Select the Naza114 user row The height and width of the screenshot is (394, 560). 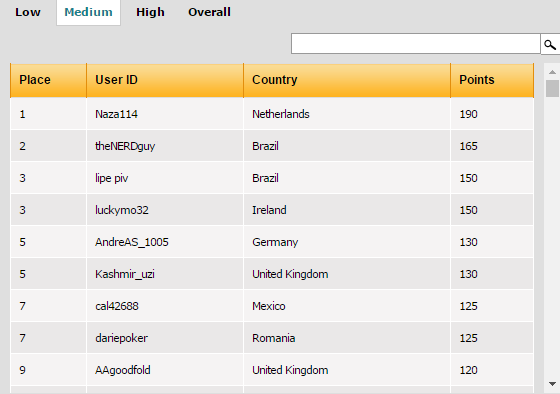(272, 114)
